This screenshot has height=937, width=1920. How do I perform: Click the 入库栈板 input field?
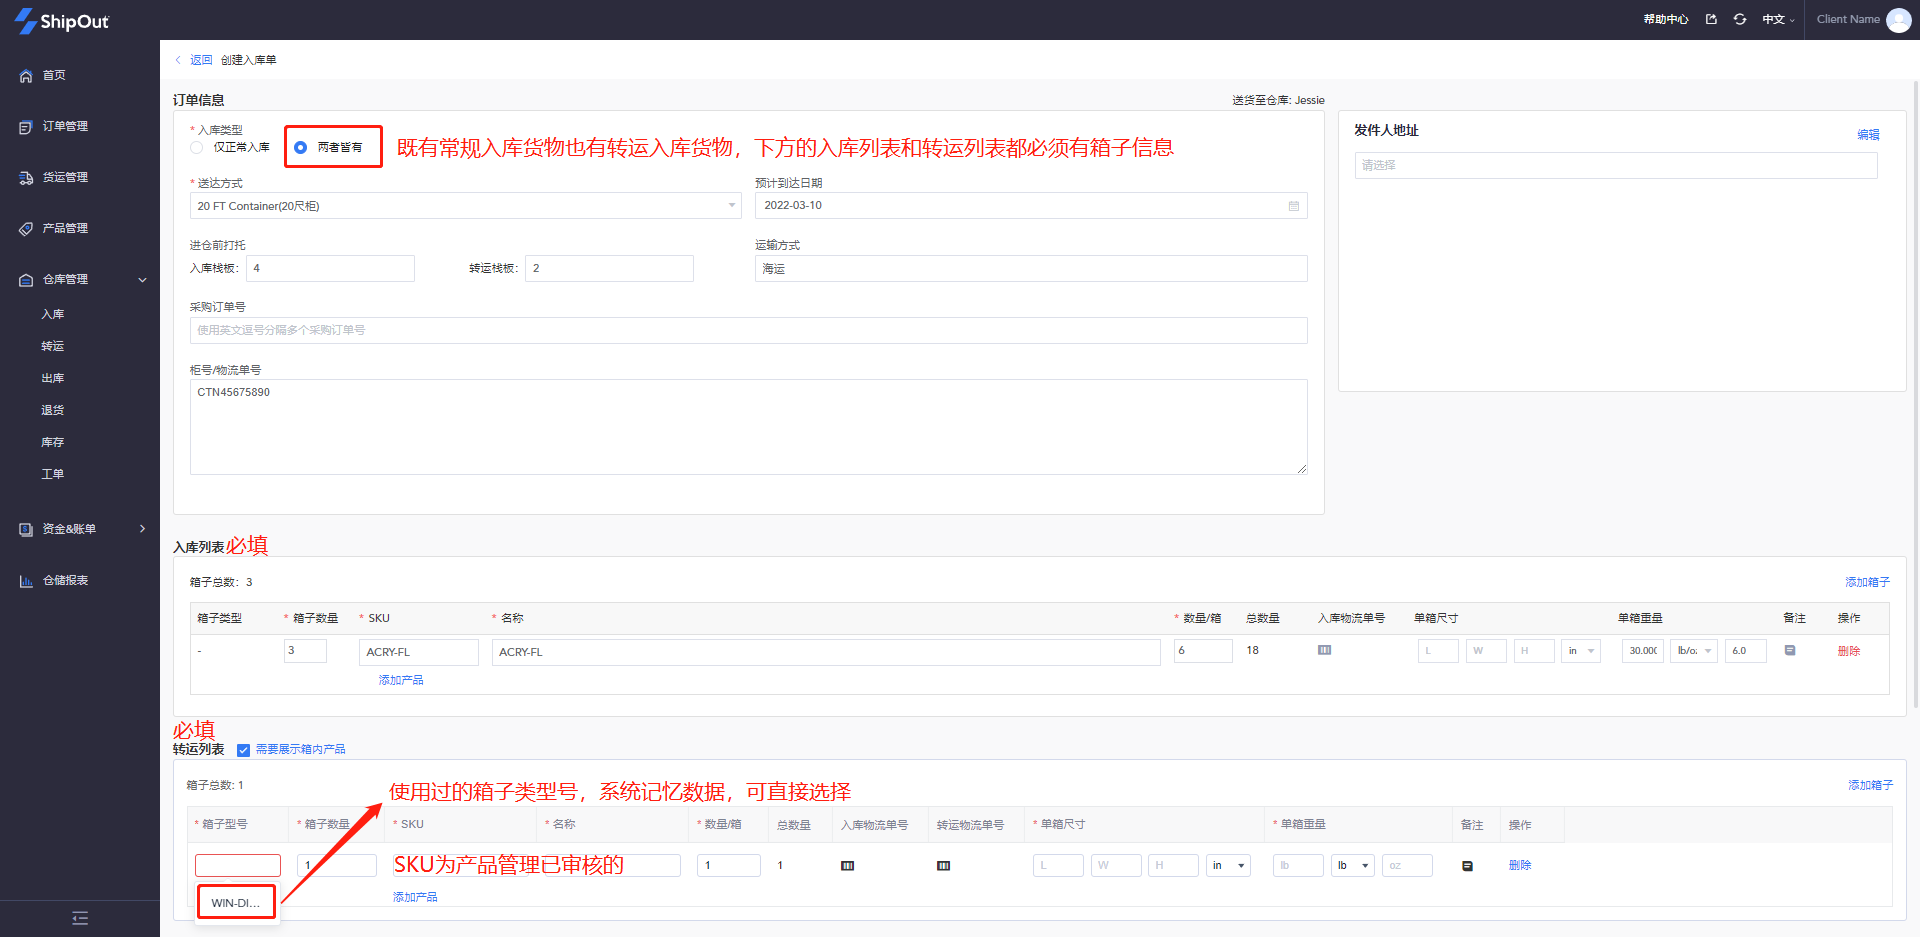point(330,268)
